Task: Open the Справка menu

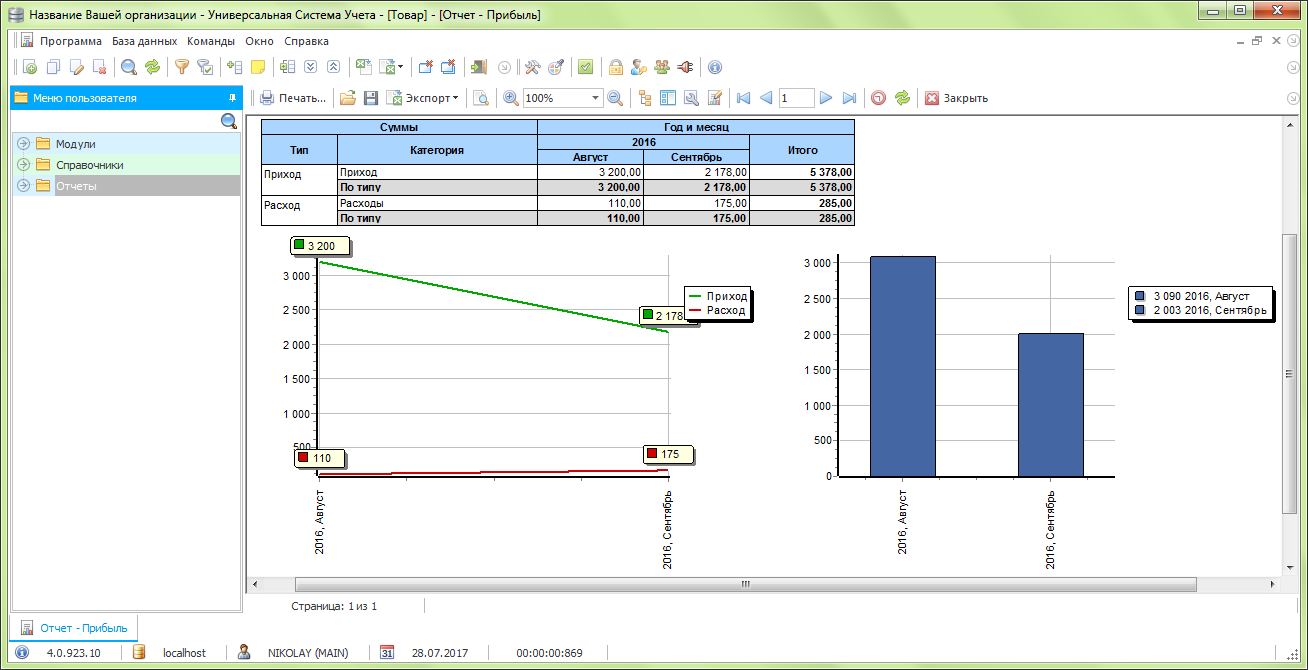Action: click(306, 41)
